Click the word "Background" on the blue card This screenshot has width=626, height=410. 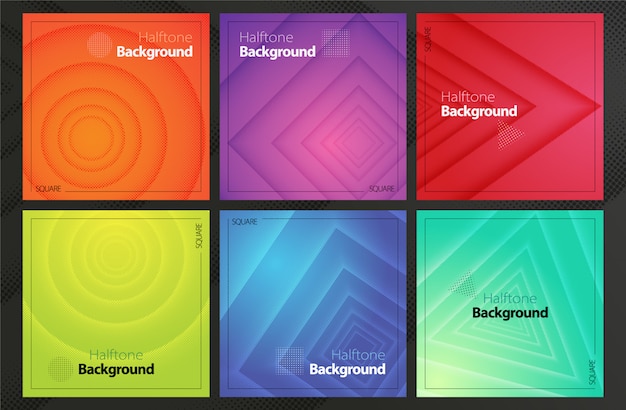[347, 369]
